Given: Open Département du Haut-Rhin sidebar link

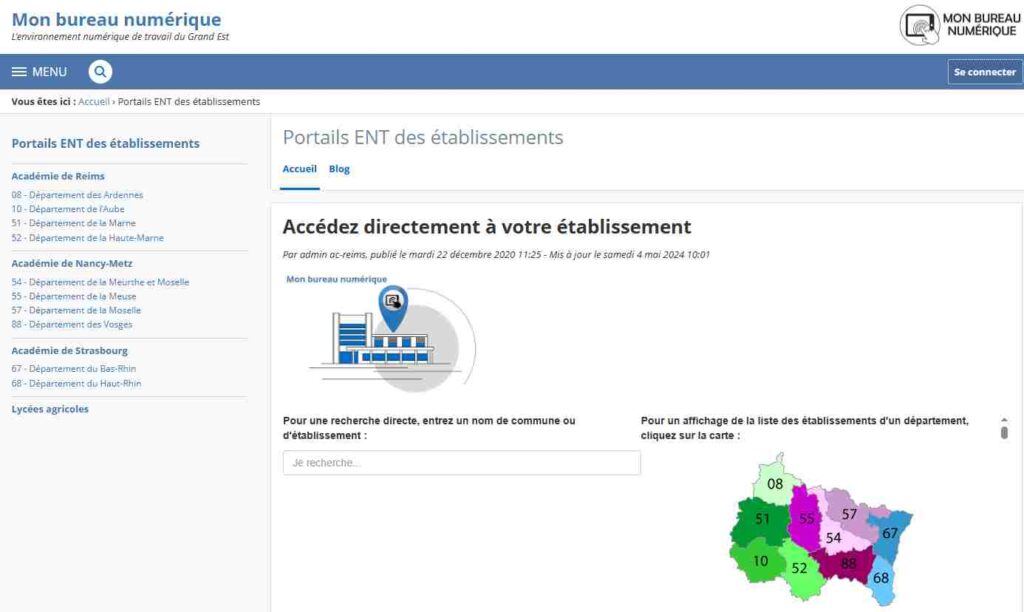Looking at the screenshot, I should coord(76,383).
